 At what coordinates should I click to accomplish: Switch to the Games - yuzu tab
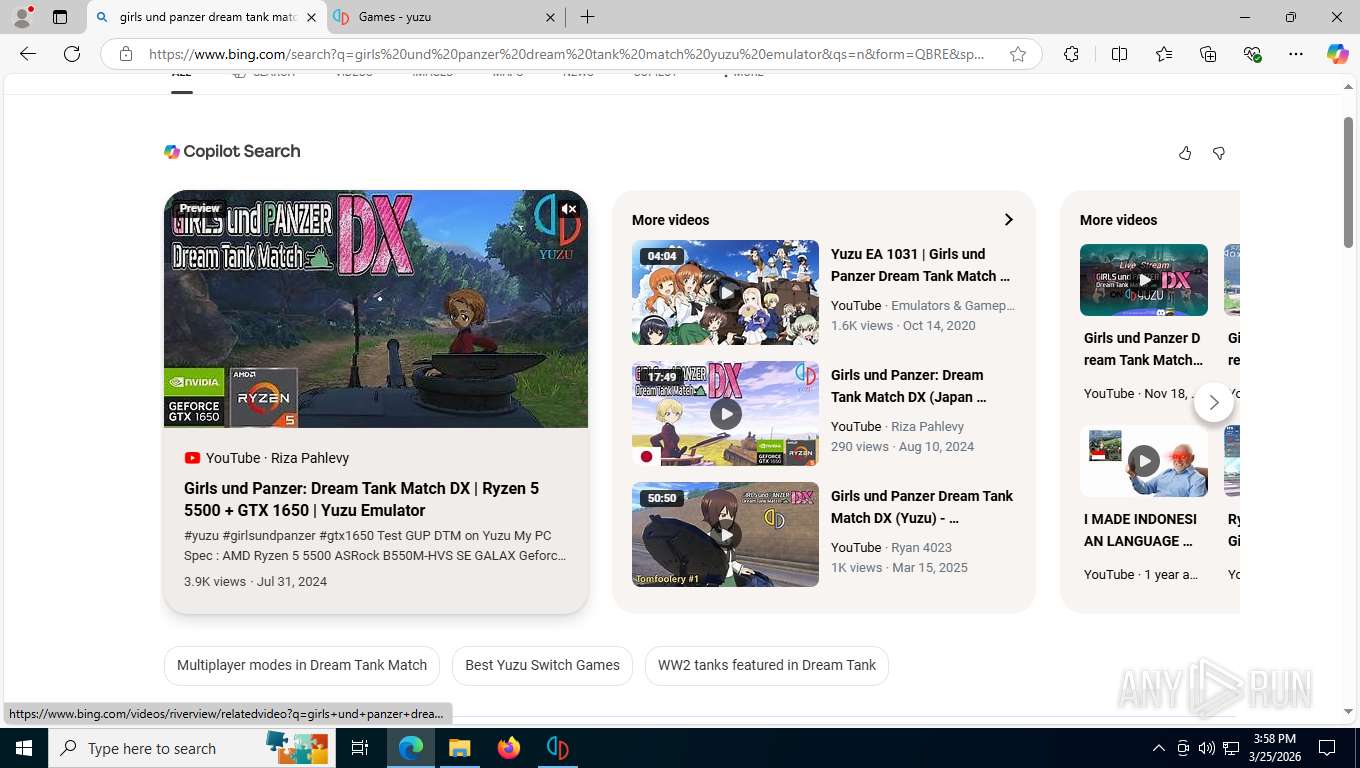click(445, 17)
